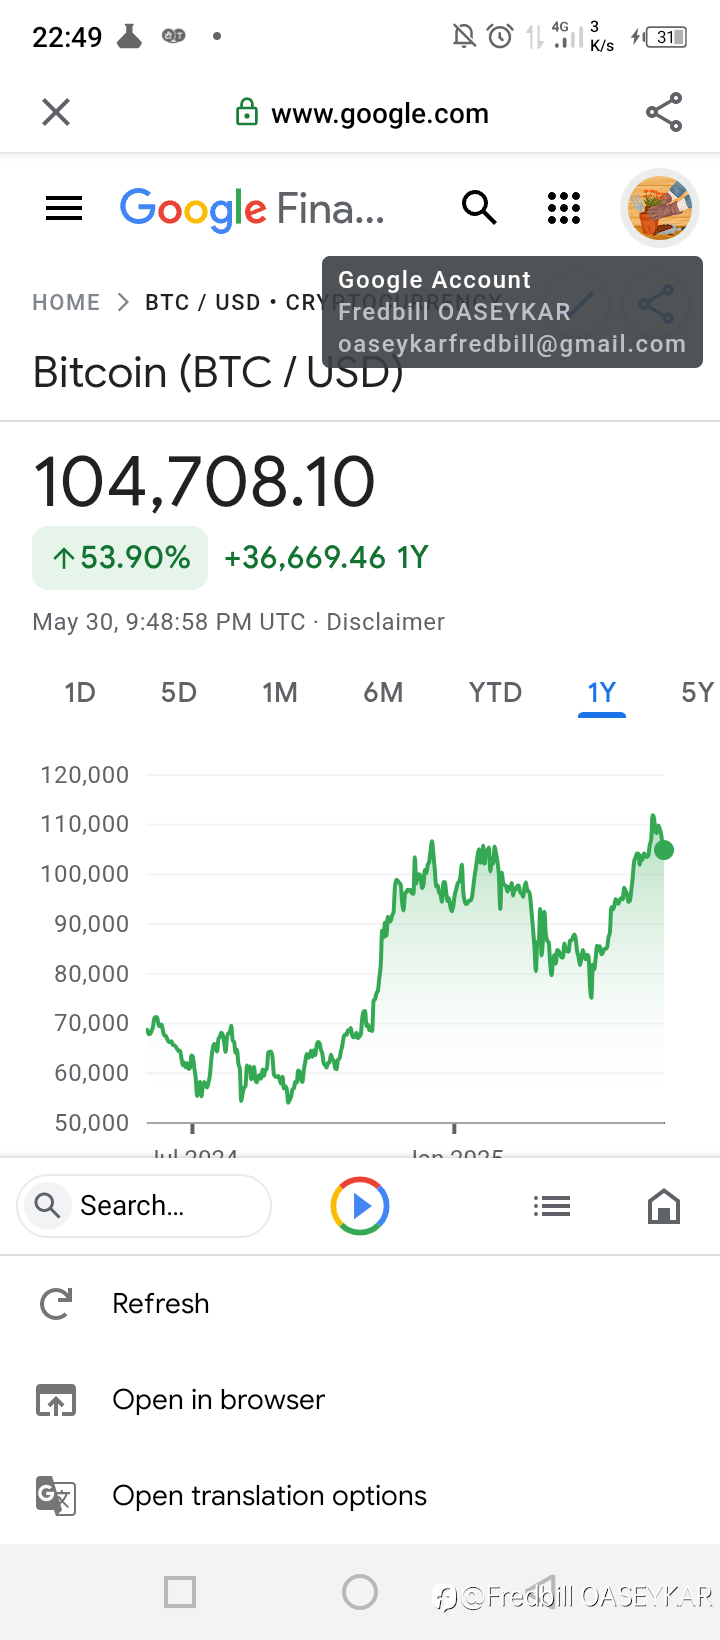The image size is (720, 1640).
Task: Switch to YTD range
Action: point(495,692)
